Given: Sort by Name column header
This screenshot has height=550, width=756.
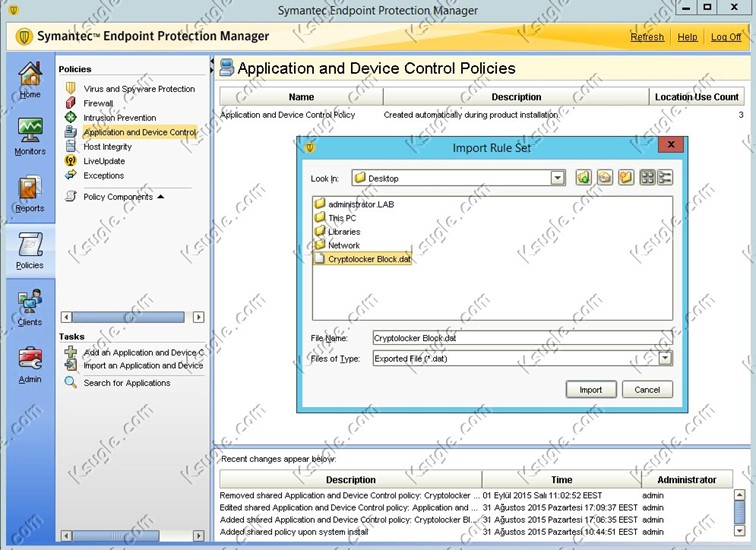Looking at the screenshot, I should (x=301, y=97).
